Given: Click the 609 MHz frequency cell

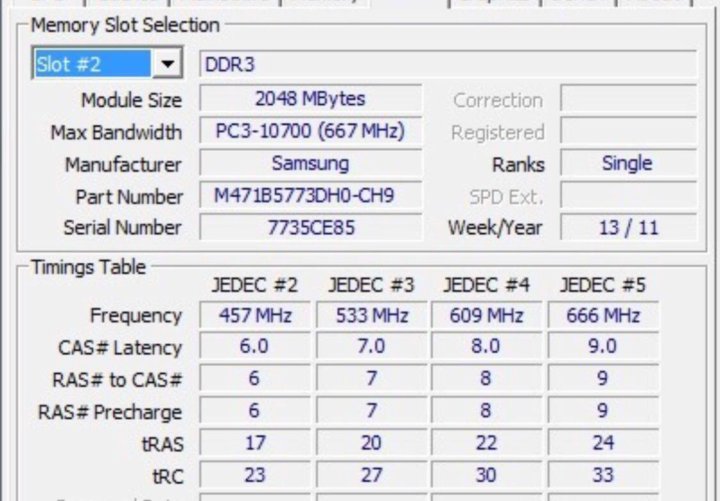Looking at the screenshot, I should (x=487, y=315).
